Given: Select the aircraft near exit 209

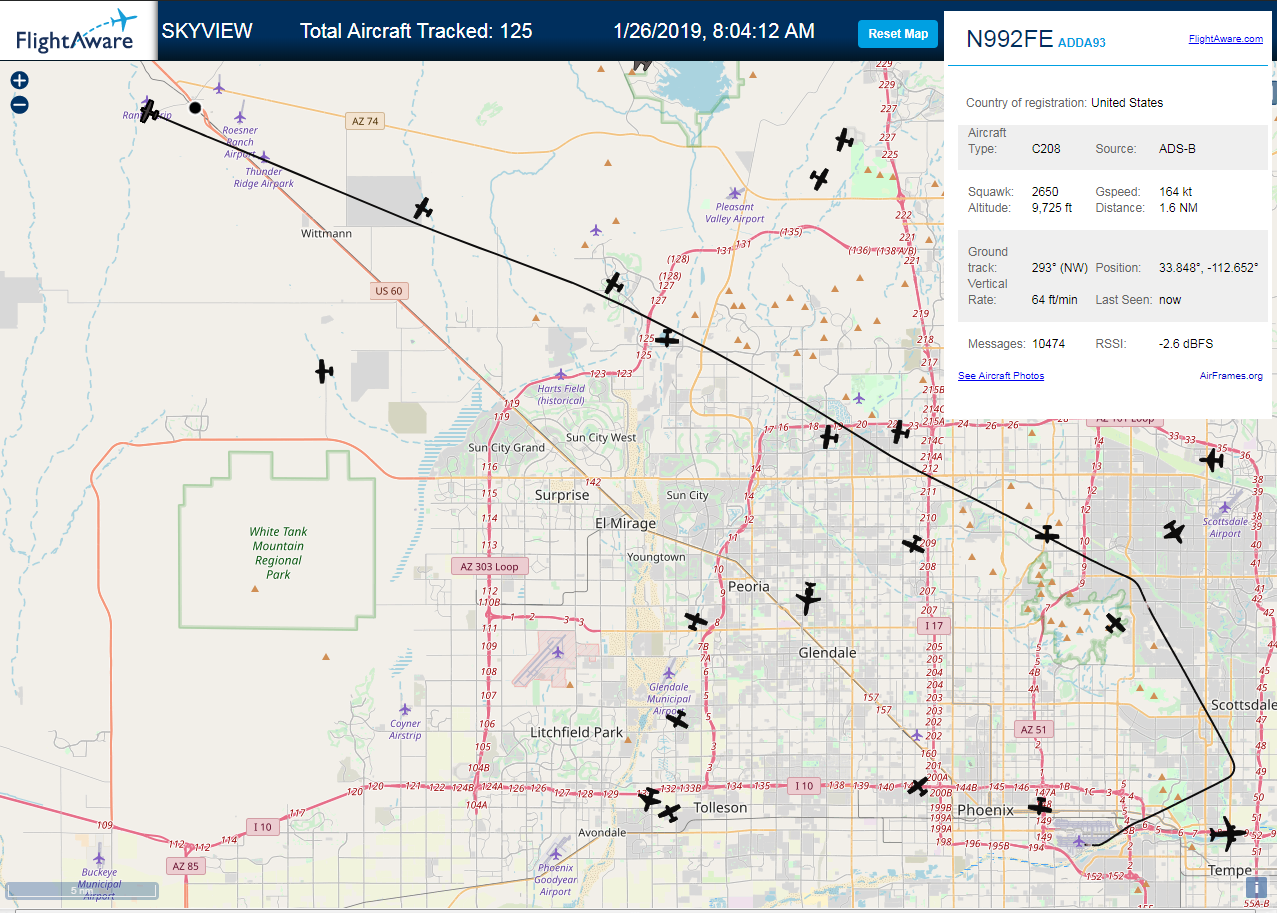Looking at the screenshot, I should click(x=913, y=543).
